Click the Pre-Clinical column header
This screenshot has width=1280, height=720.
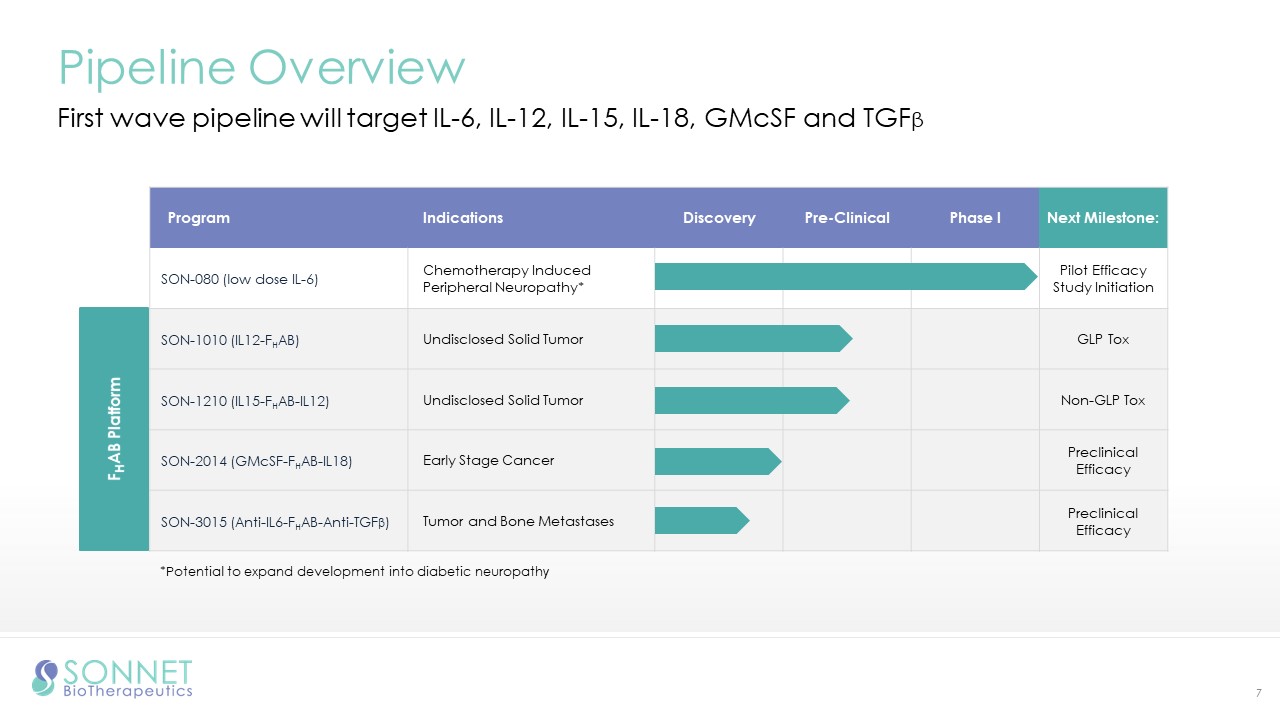click(x=846, y=218)
